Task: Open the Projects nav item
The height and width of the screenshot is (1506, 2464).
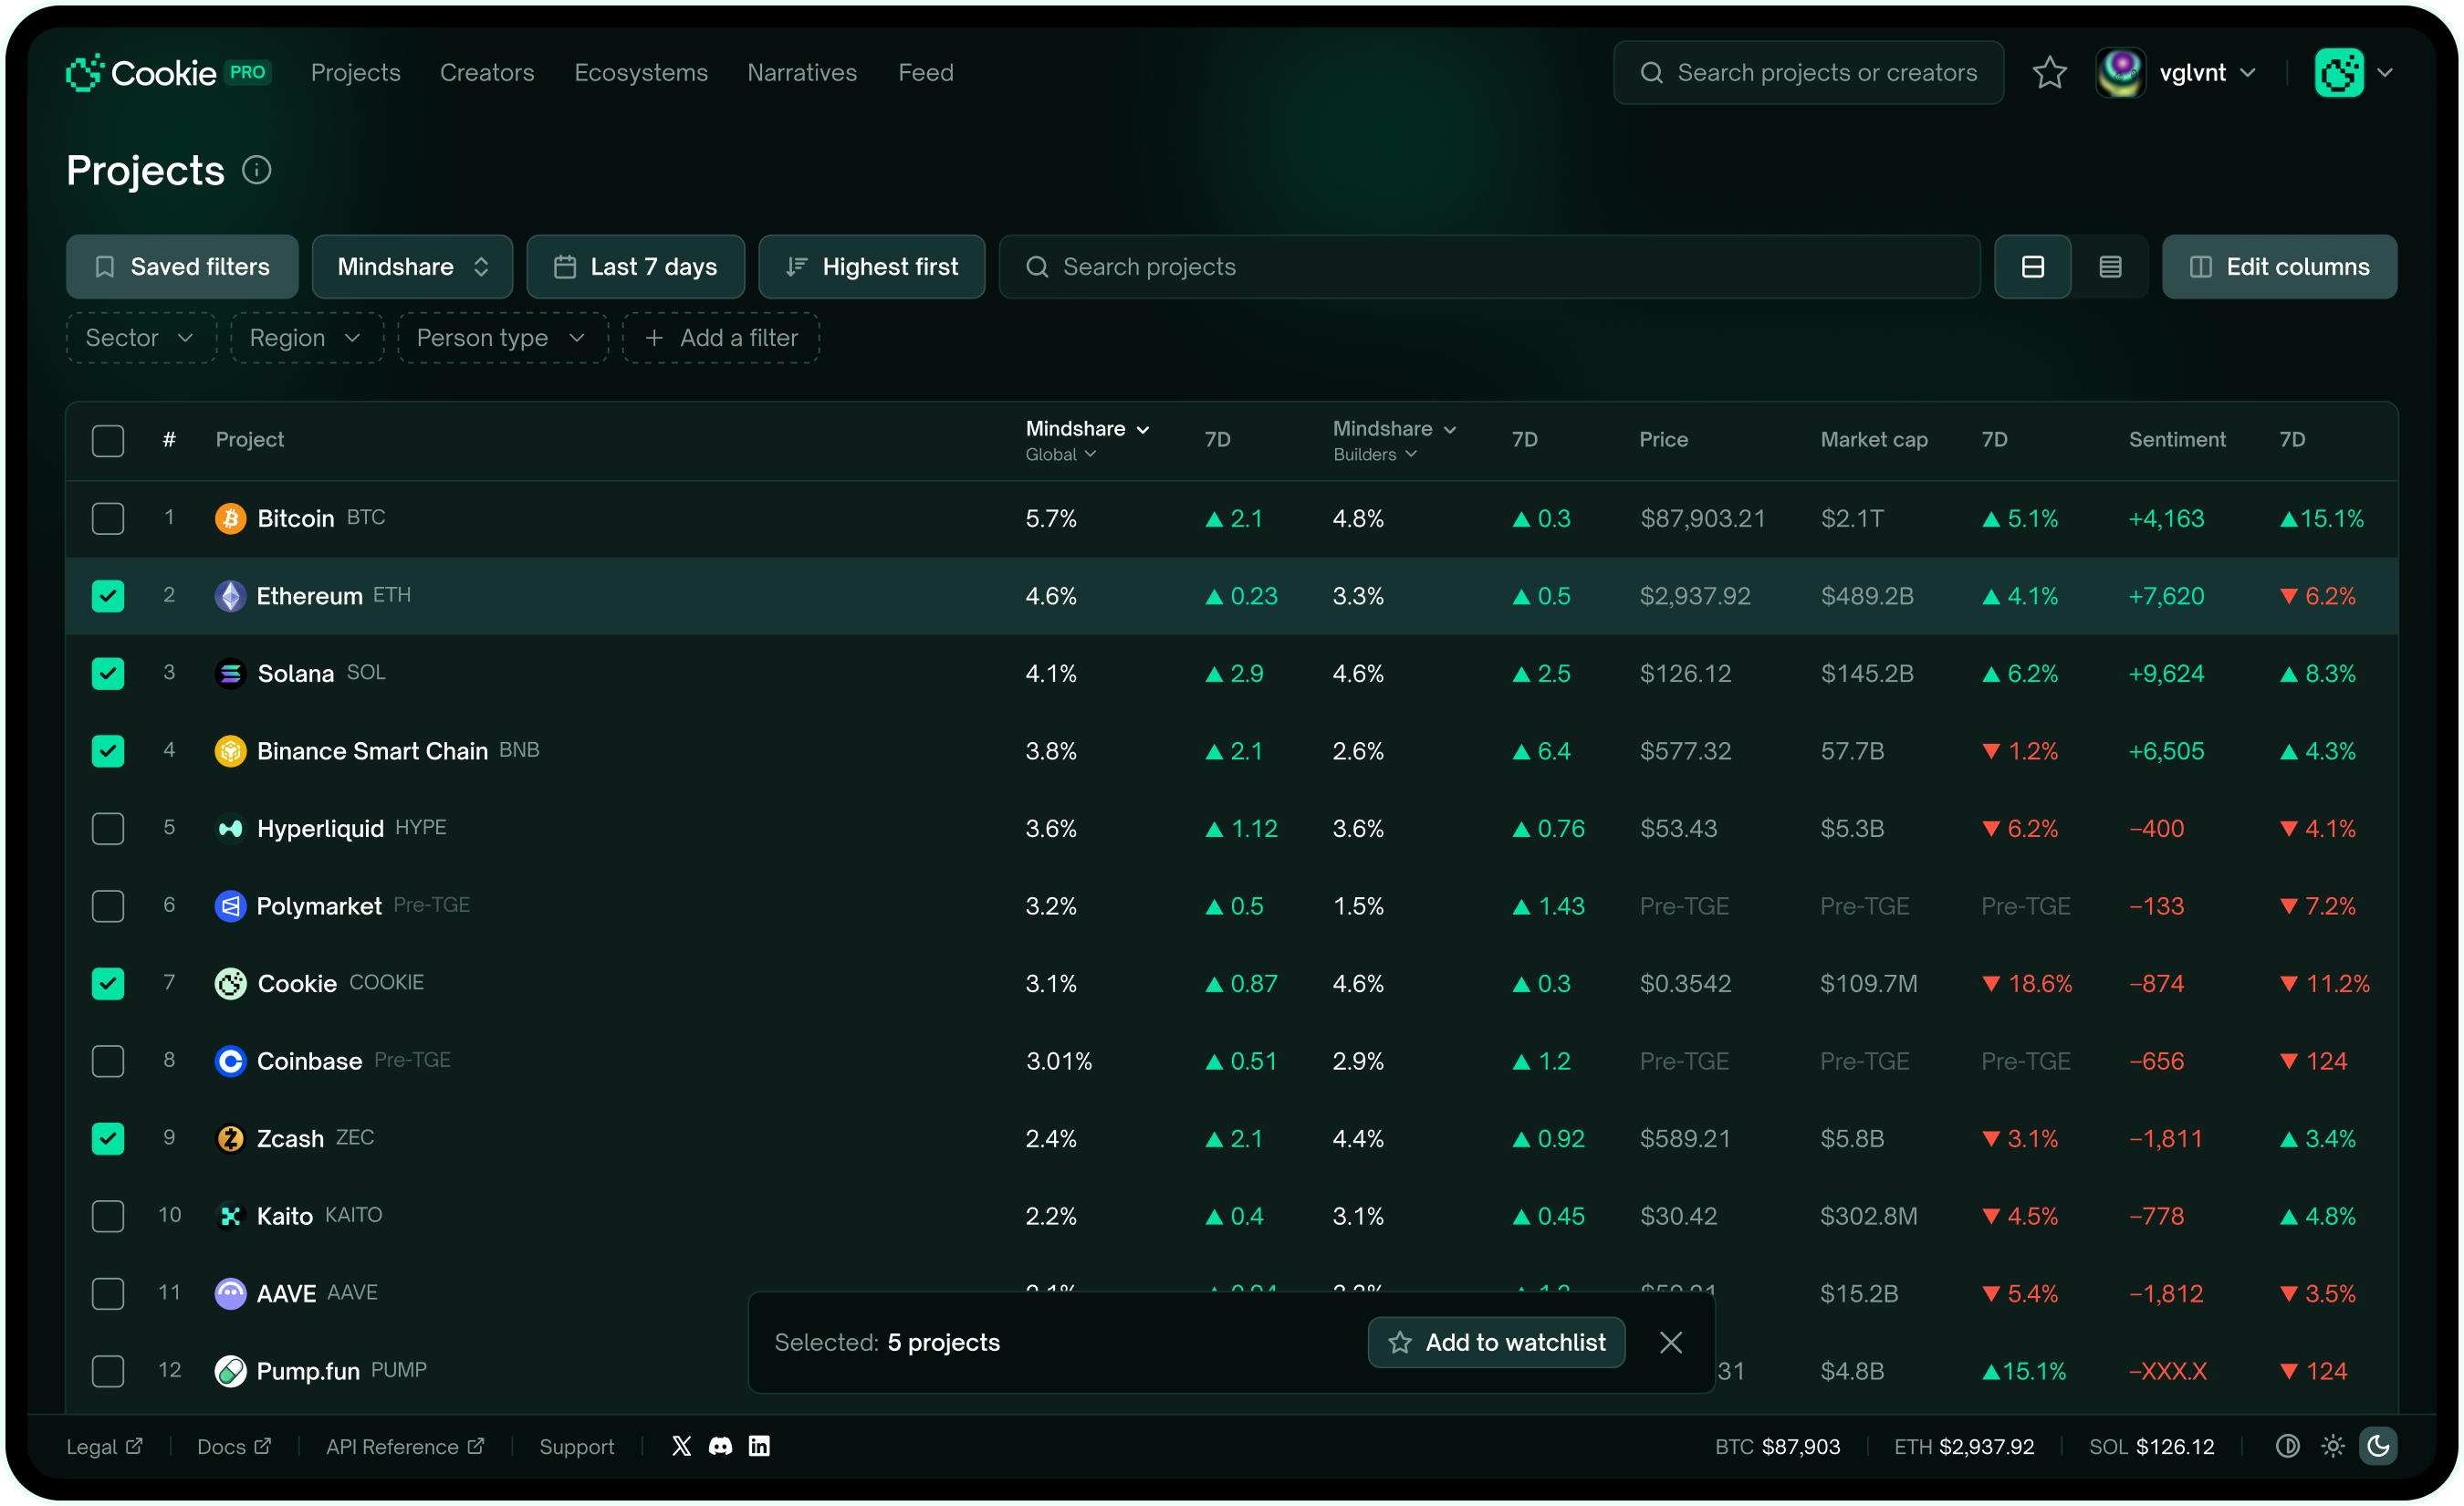Action: click(x=355, y=73)
